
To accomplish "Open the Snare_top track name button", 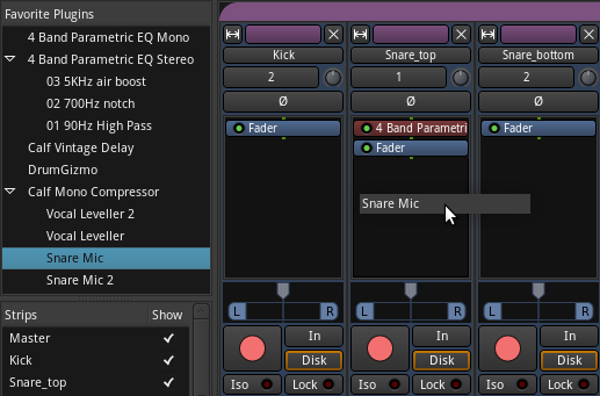I will click(x=411, y=55).
